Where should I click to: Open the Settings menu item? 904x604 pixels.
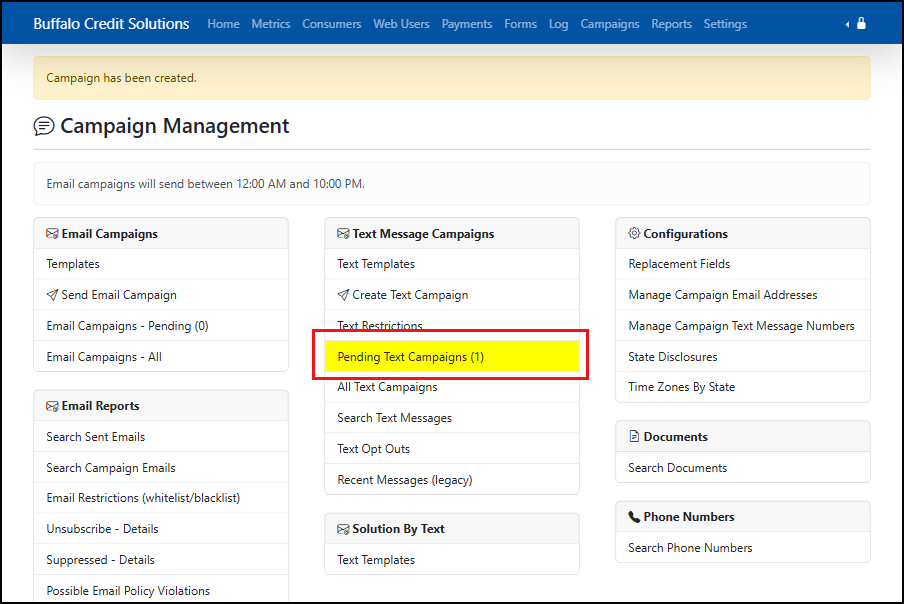point(725,24)
